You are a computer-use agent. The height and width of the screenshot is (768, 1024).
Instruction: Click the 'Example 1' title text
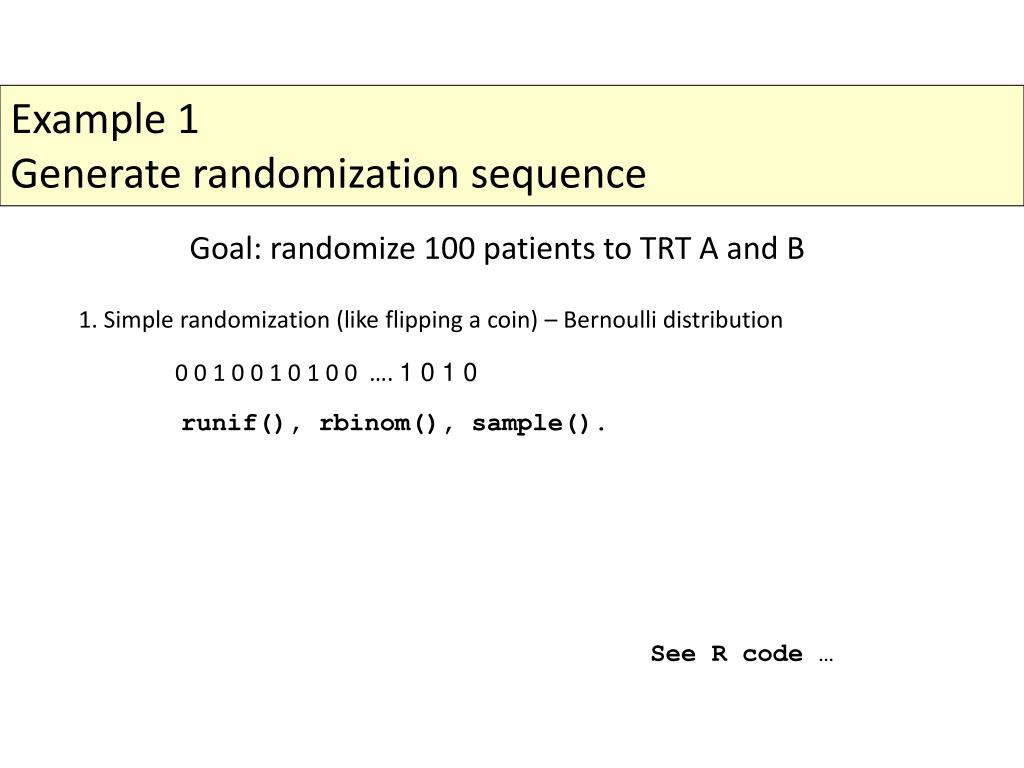(x=104, y=120)
